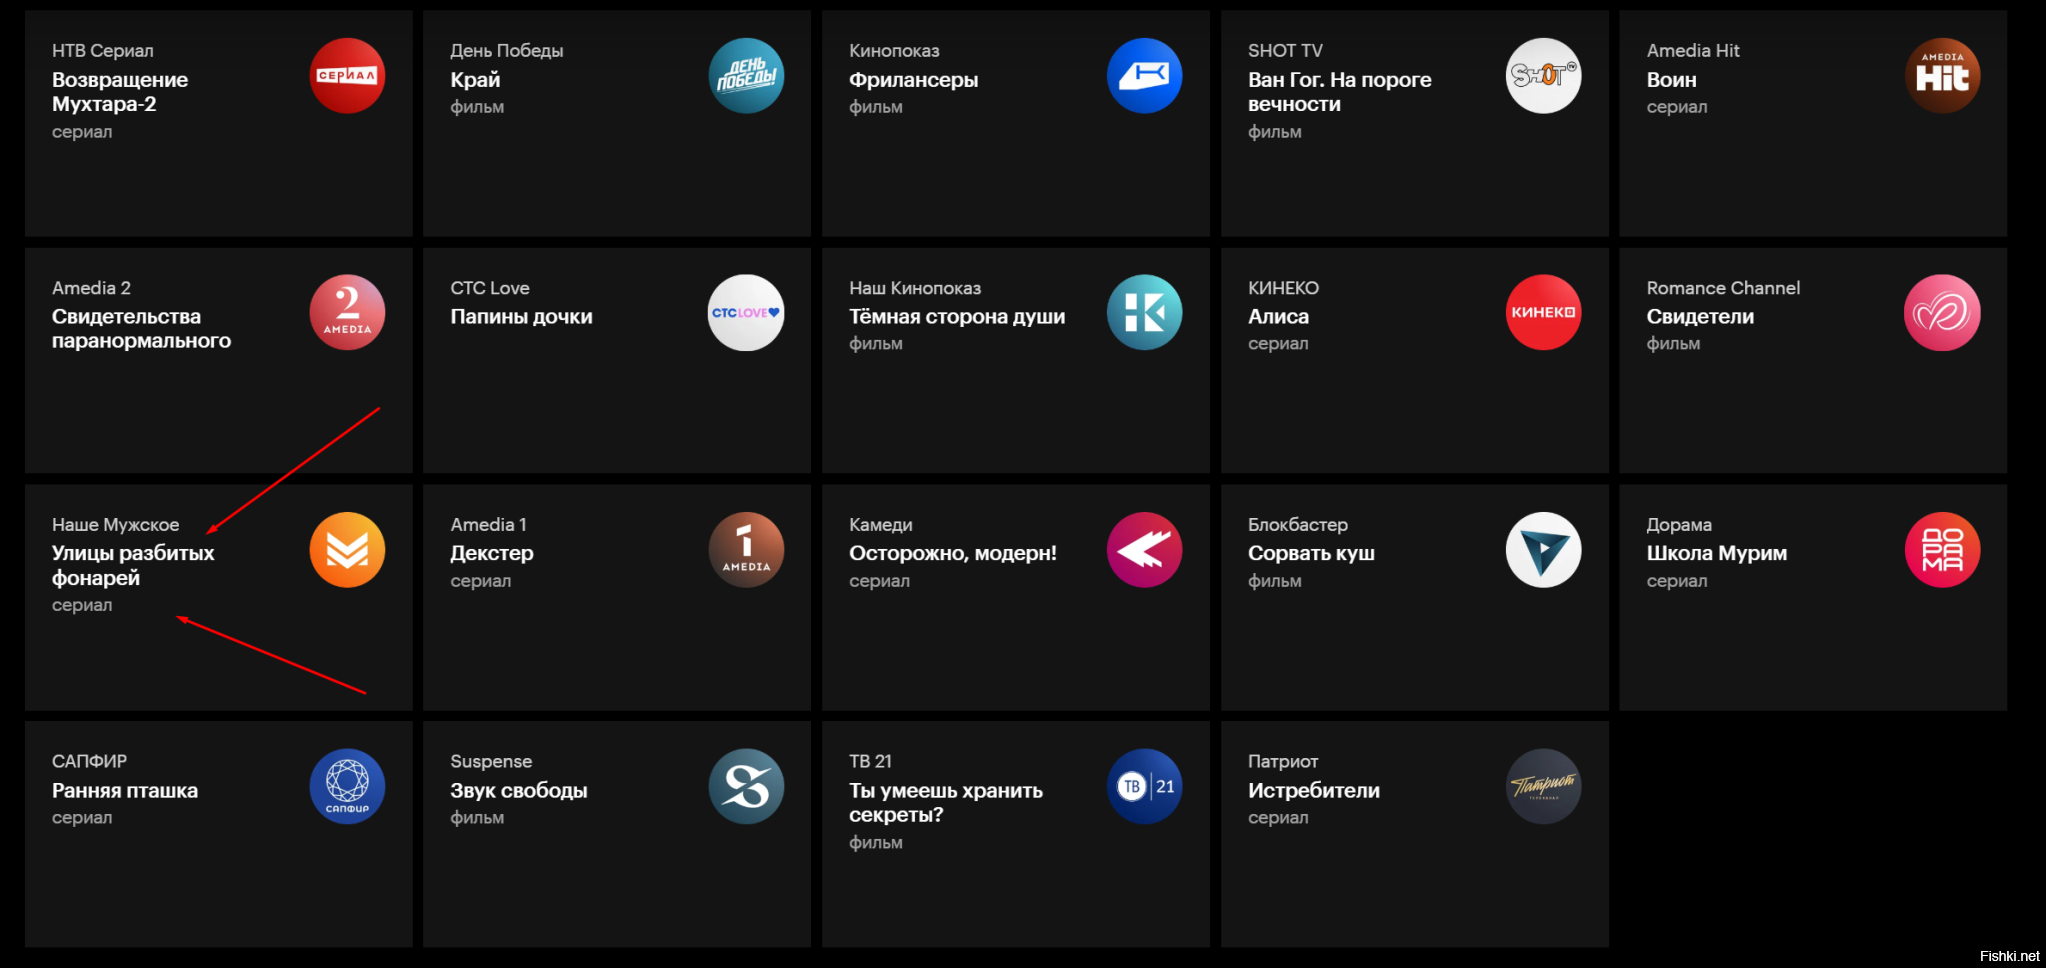Open the Патриот channel logo

1544,787
